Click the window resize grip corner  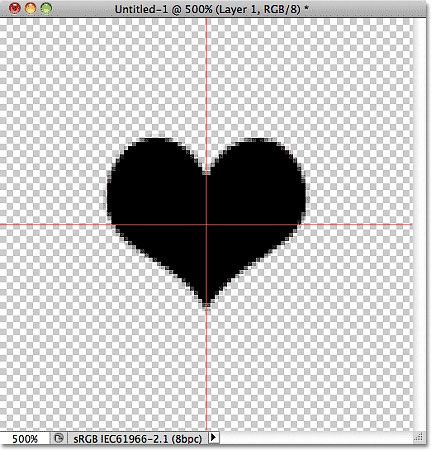[419, 437]
